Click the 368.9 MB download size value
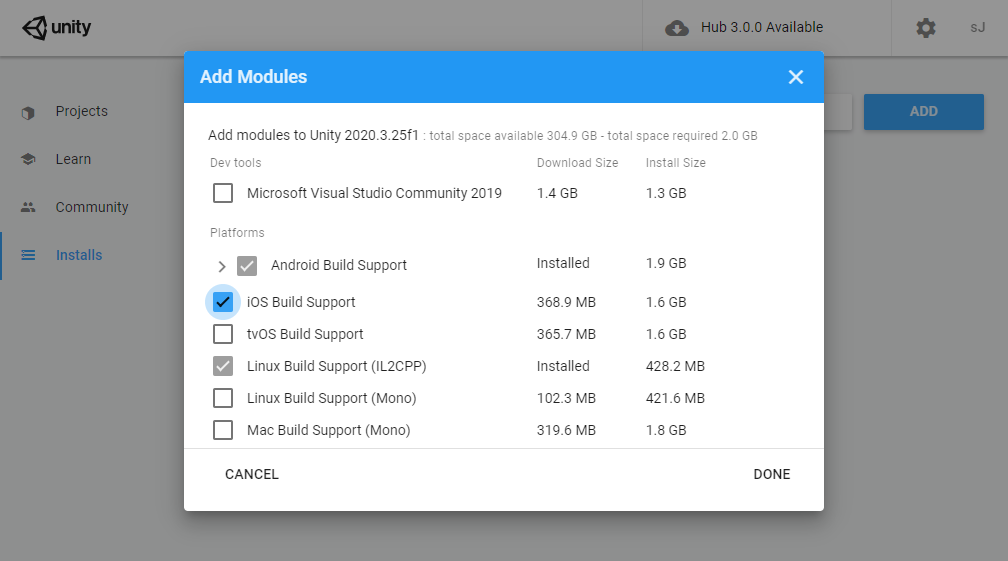 tap(566, 302)
